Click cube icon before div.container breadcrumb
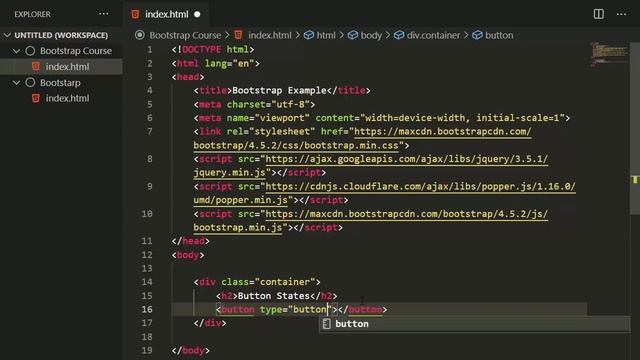 click(399, 35)
